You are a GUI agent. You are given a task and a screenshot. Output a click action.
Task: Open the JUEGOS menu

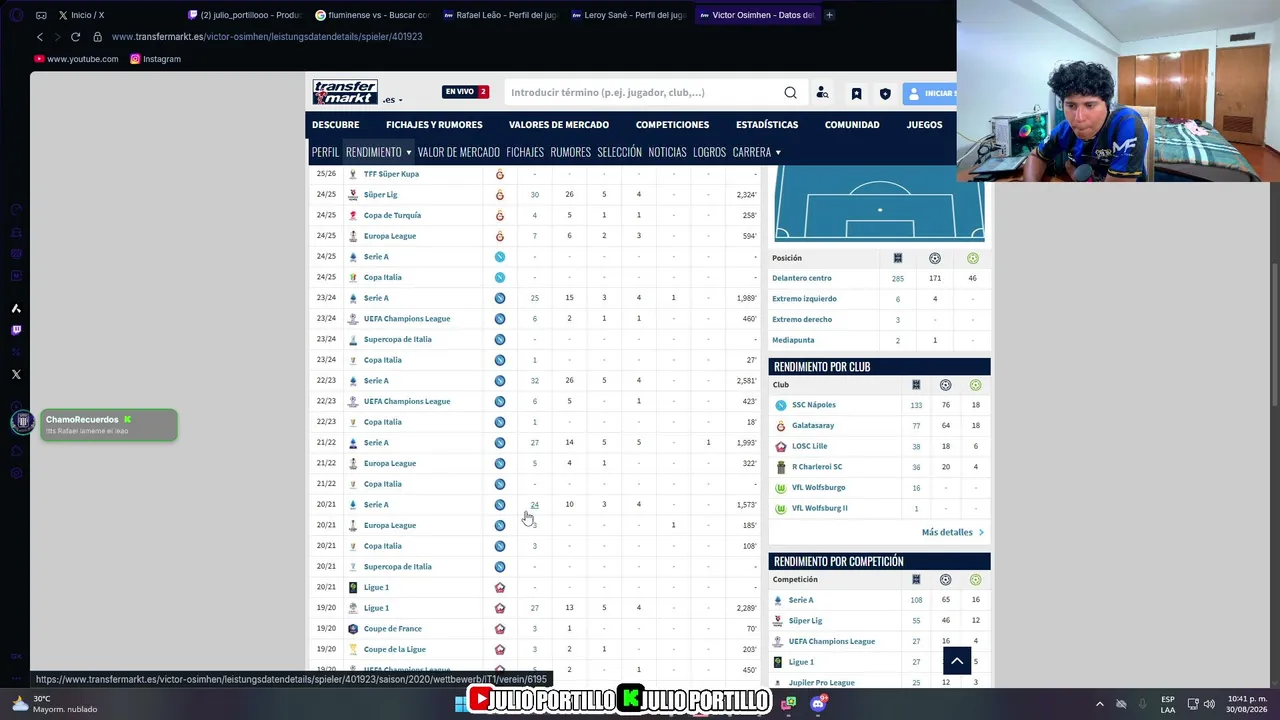924,125
